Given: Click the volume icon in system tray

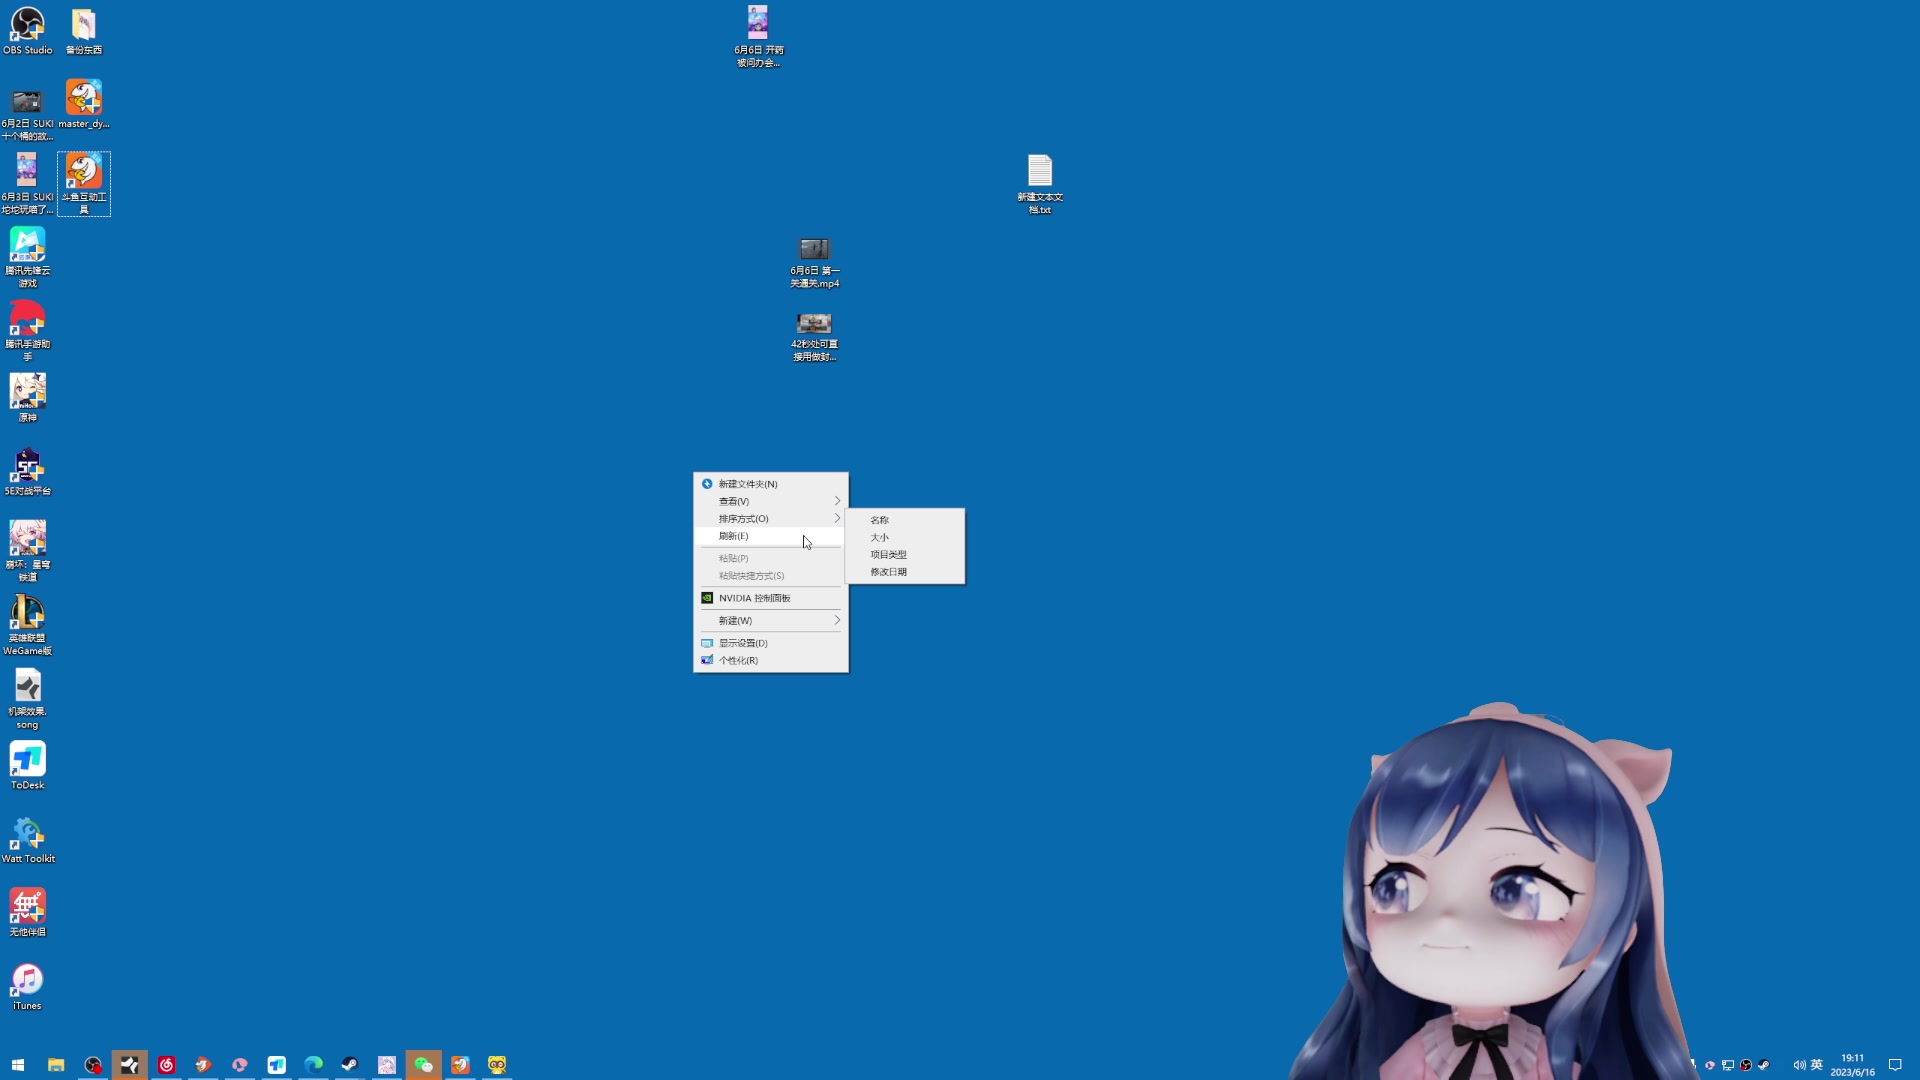Looking at the screenshot, I should pos(1799,1065).
